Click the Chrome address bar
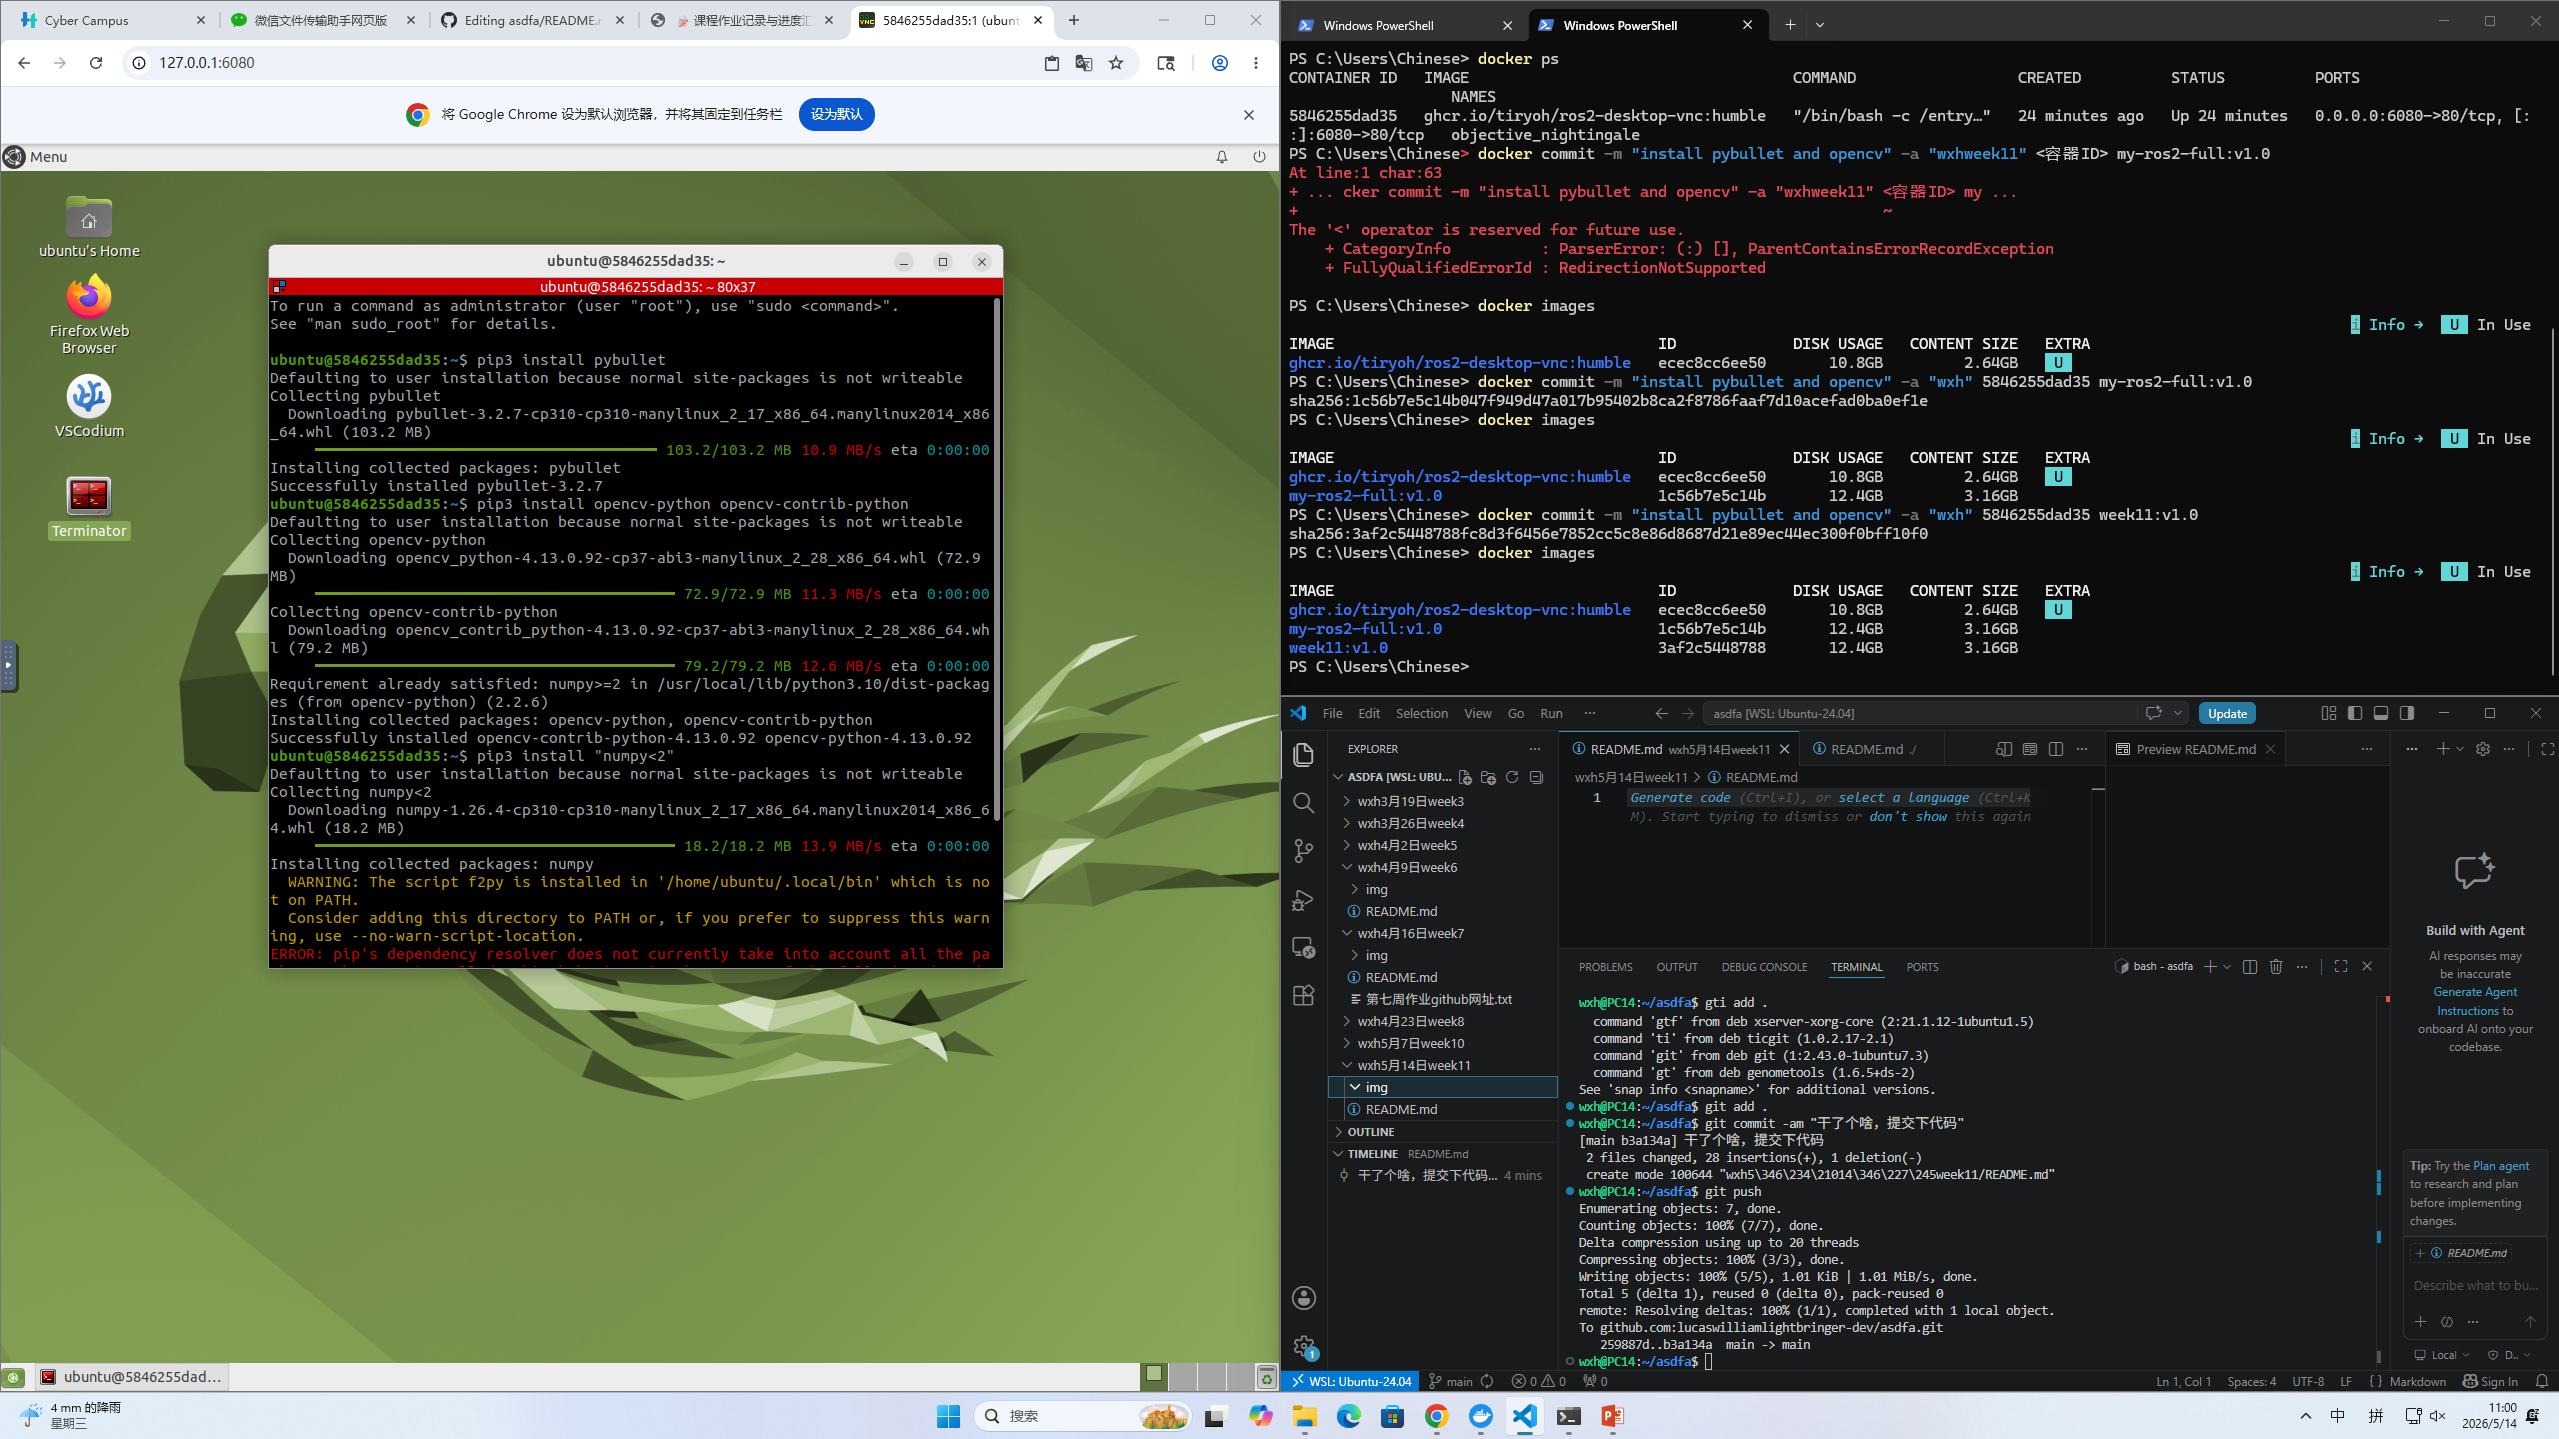The height and width of the screenshot is (1439, 2559). coord(590,63)
